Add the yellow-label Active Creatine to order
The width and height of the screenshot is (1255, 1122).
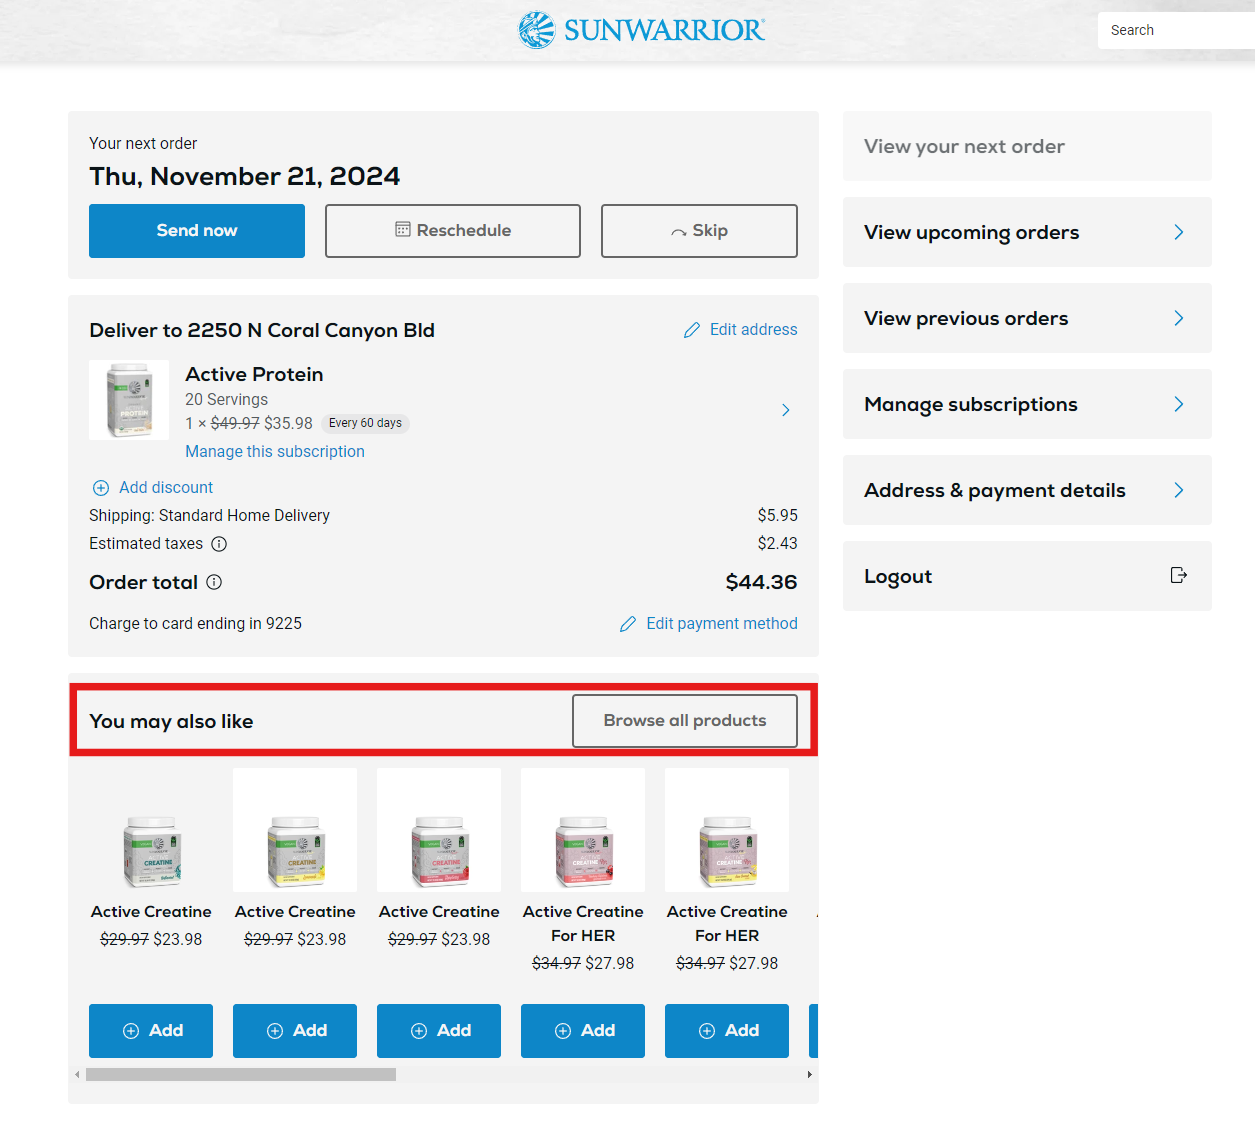pyautogui.click(x=295, y=1031)
